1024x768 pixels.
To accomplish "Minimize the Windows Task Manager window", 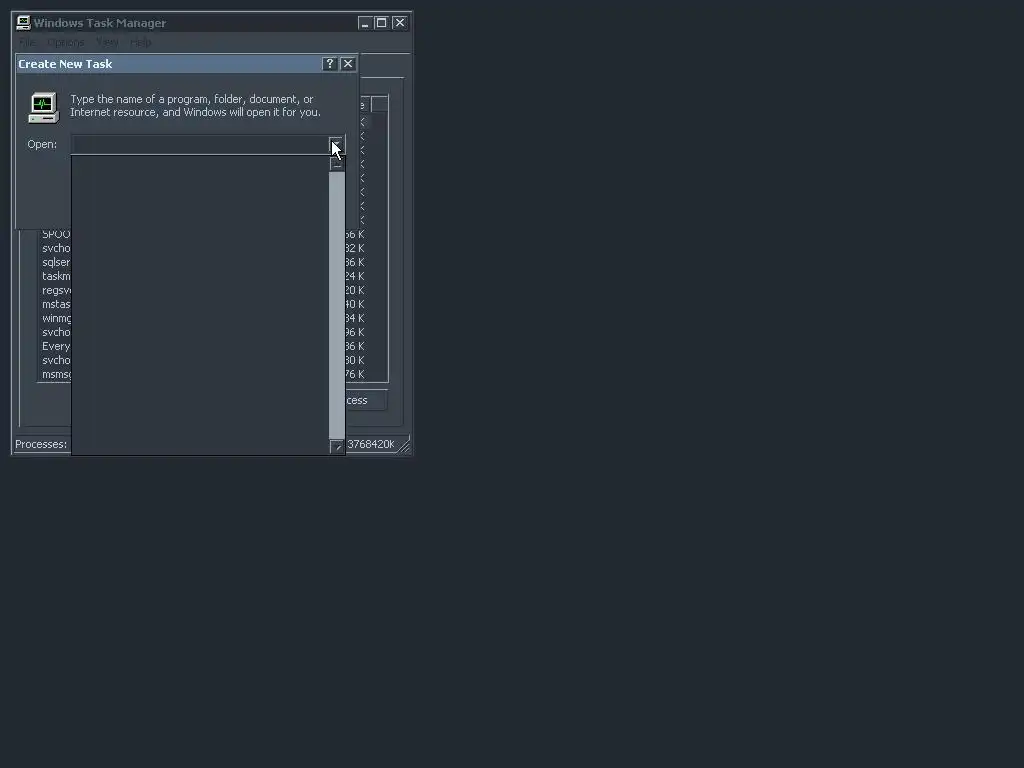I will 365,23.
